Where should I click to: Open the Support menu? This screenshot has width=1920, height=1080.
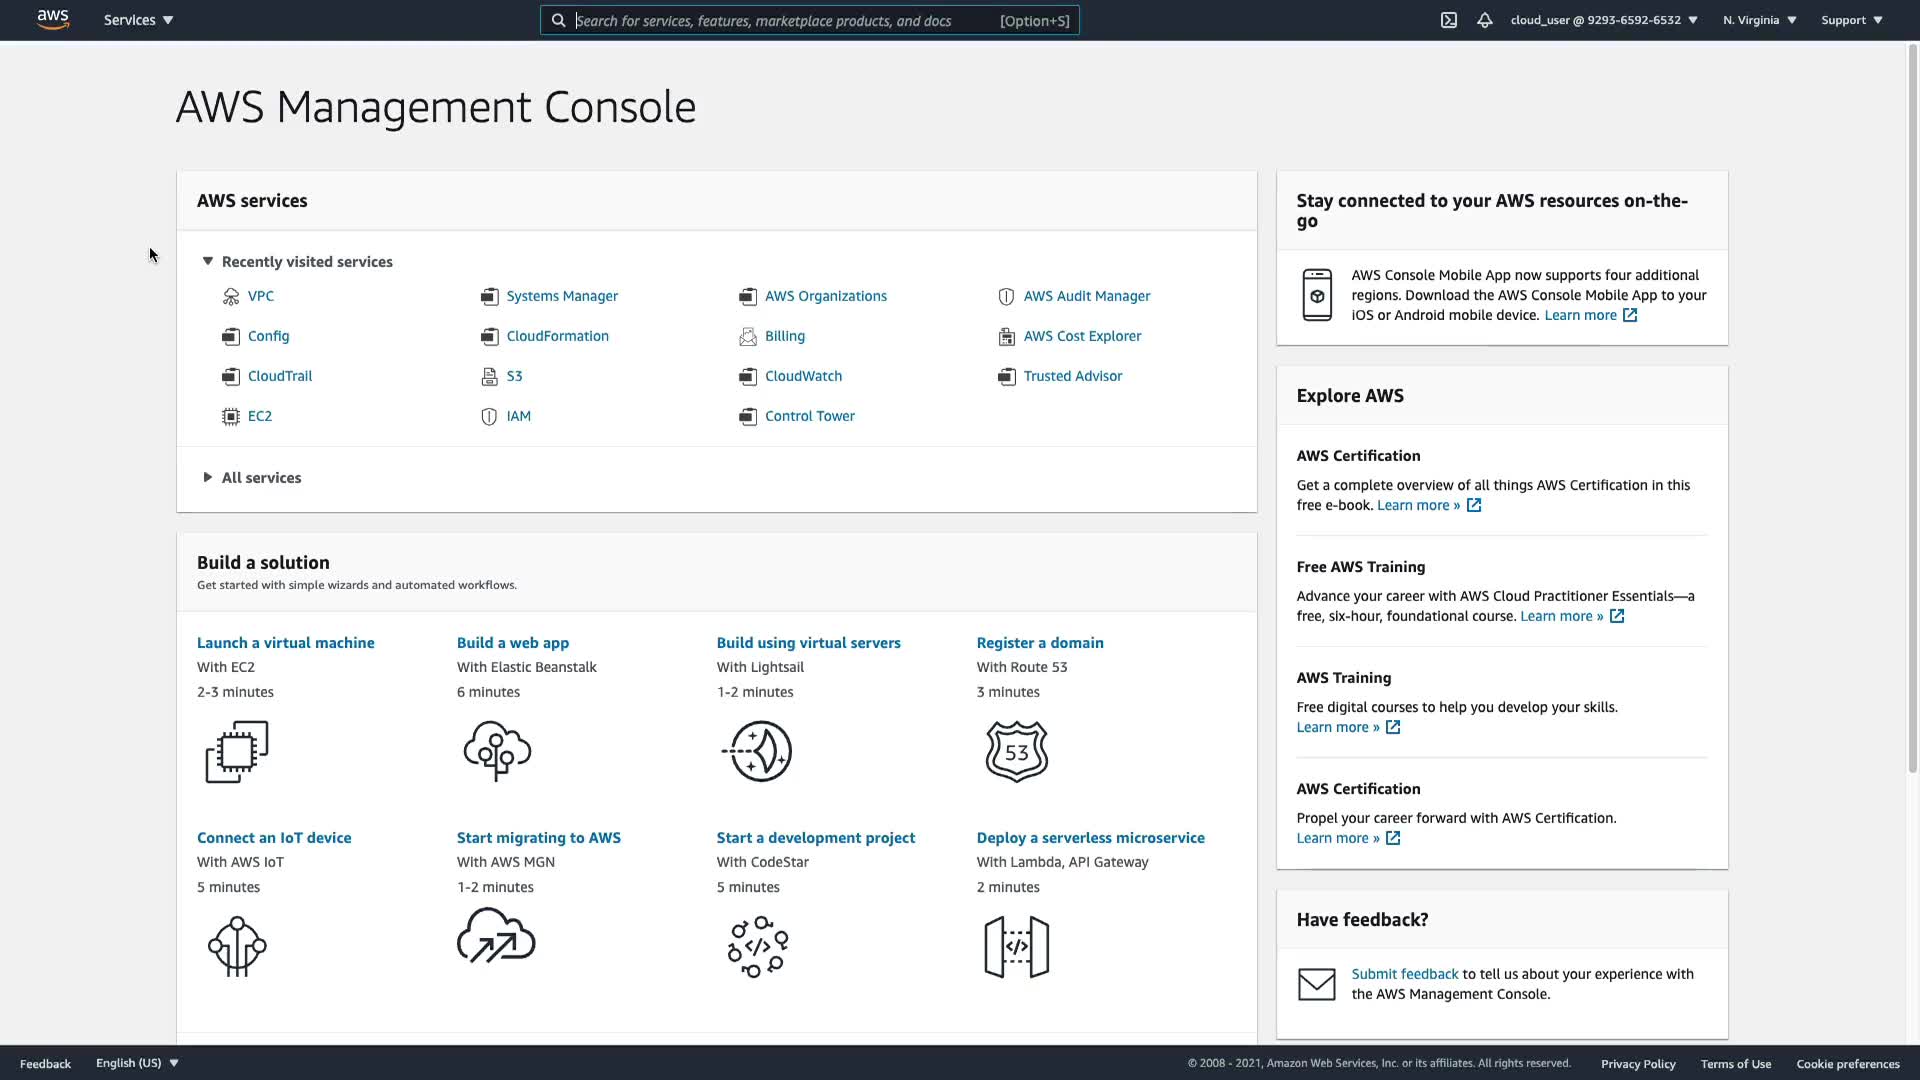1851,20
